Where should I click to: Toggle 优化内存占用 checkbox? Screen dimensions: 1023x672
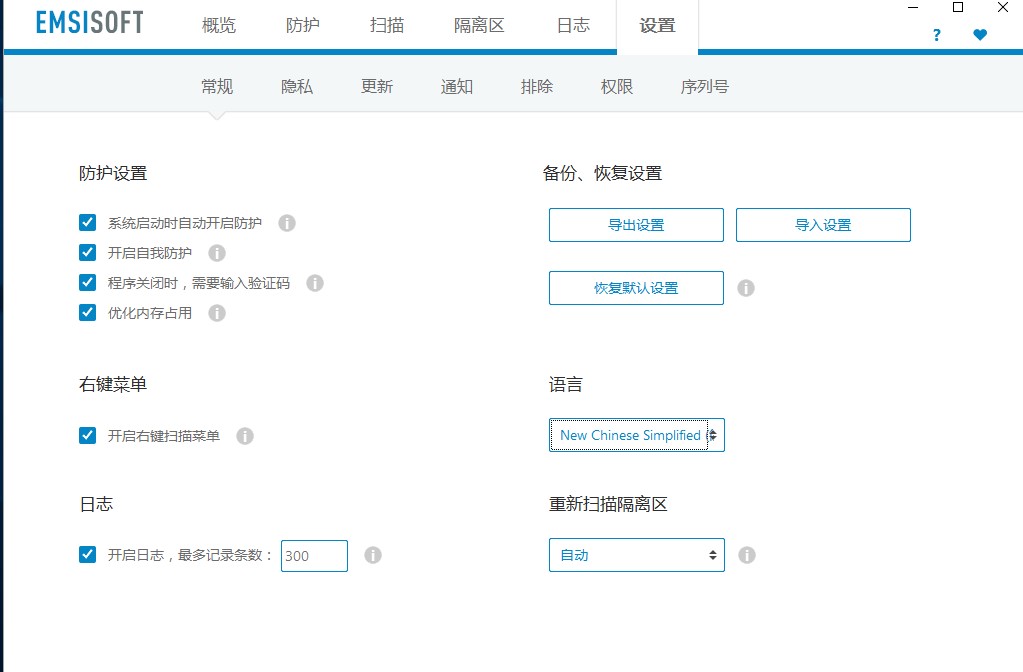87,313
